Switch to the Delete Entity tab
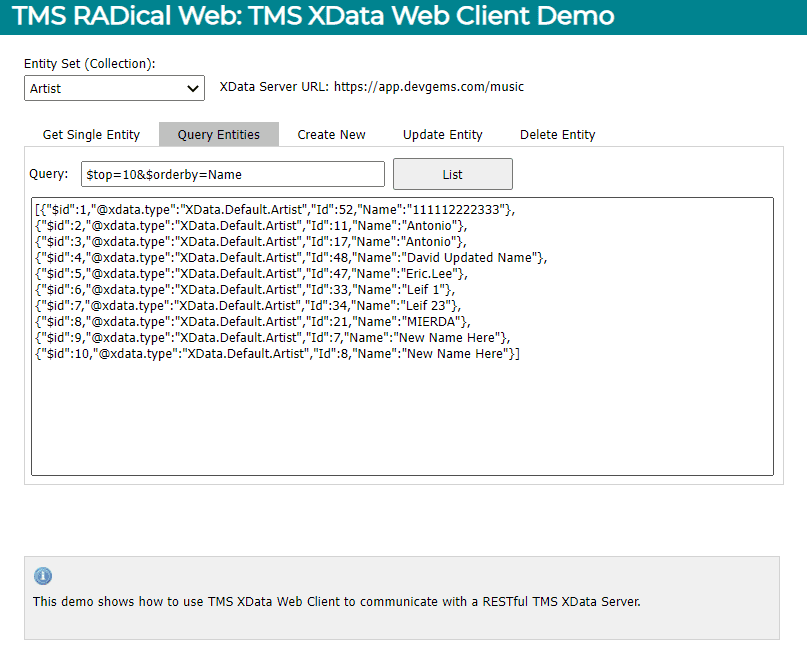This screenshot has width=807, height=652. coord(557,134)
